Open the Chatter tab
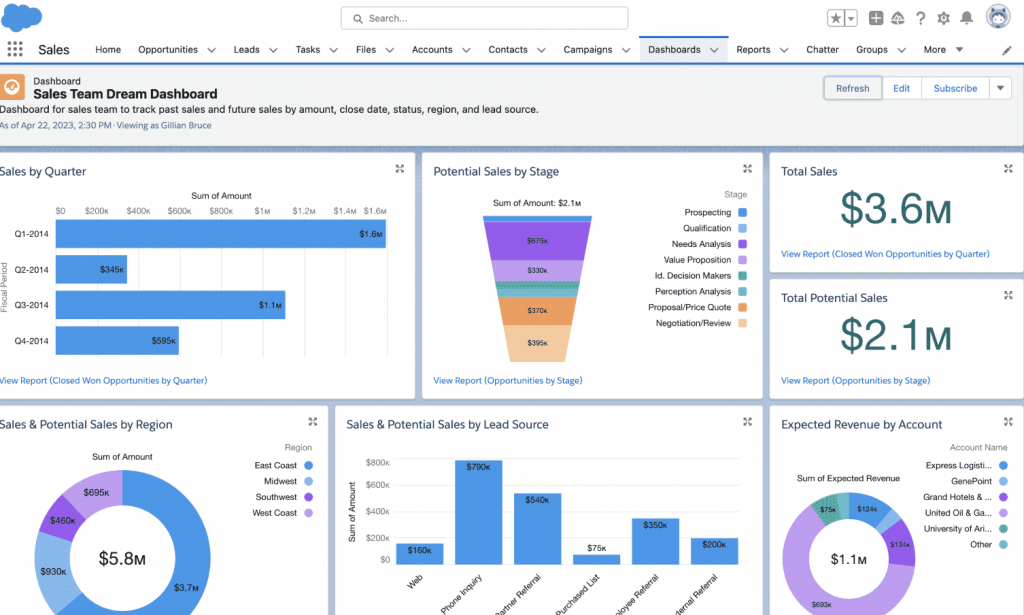1024x615 pixels. tap(822, 49)
